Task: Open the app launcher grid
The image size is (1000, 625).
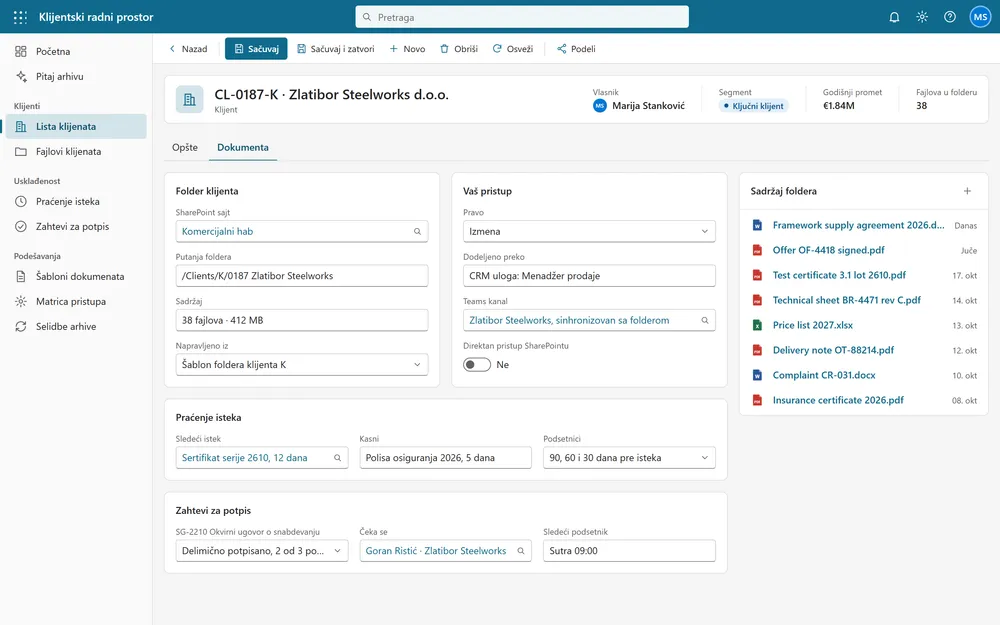Action: coord(20,17)
